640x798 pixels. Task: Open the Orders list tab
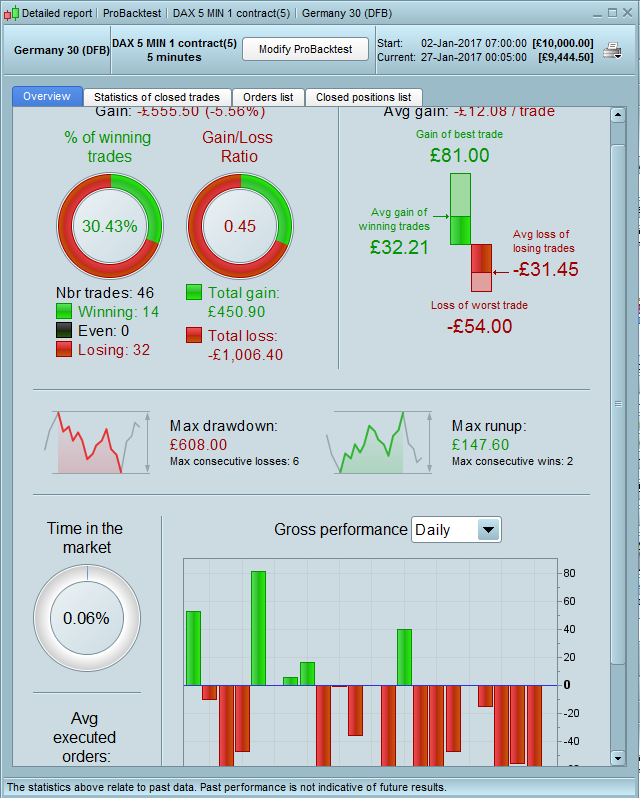[x=268, y=97]
